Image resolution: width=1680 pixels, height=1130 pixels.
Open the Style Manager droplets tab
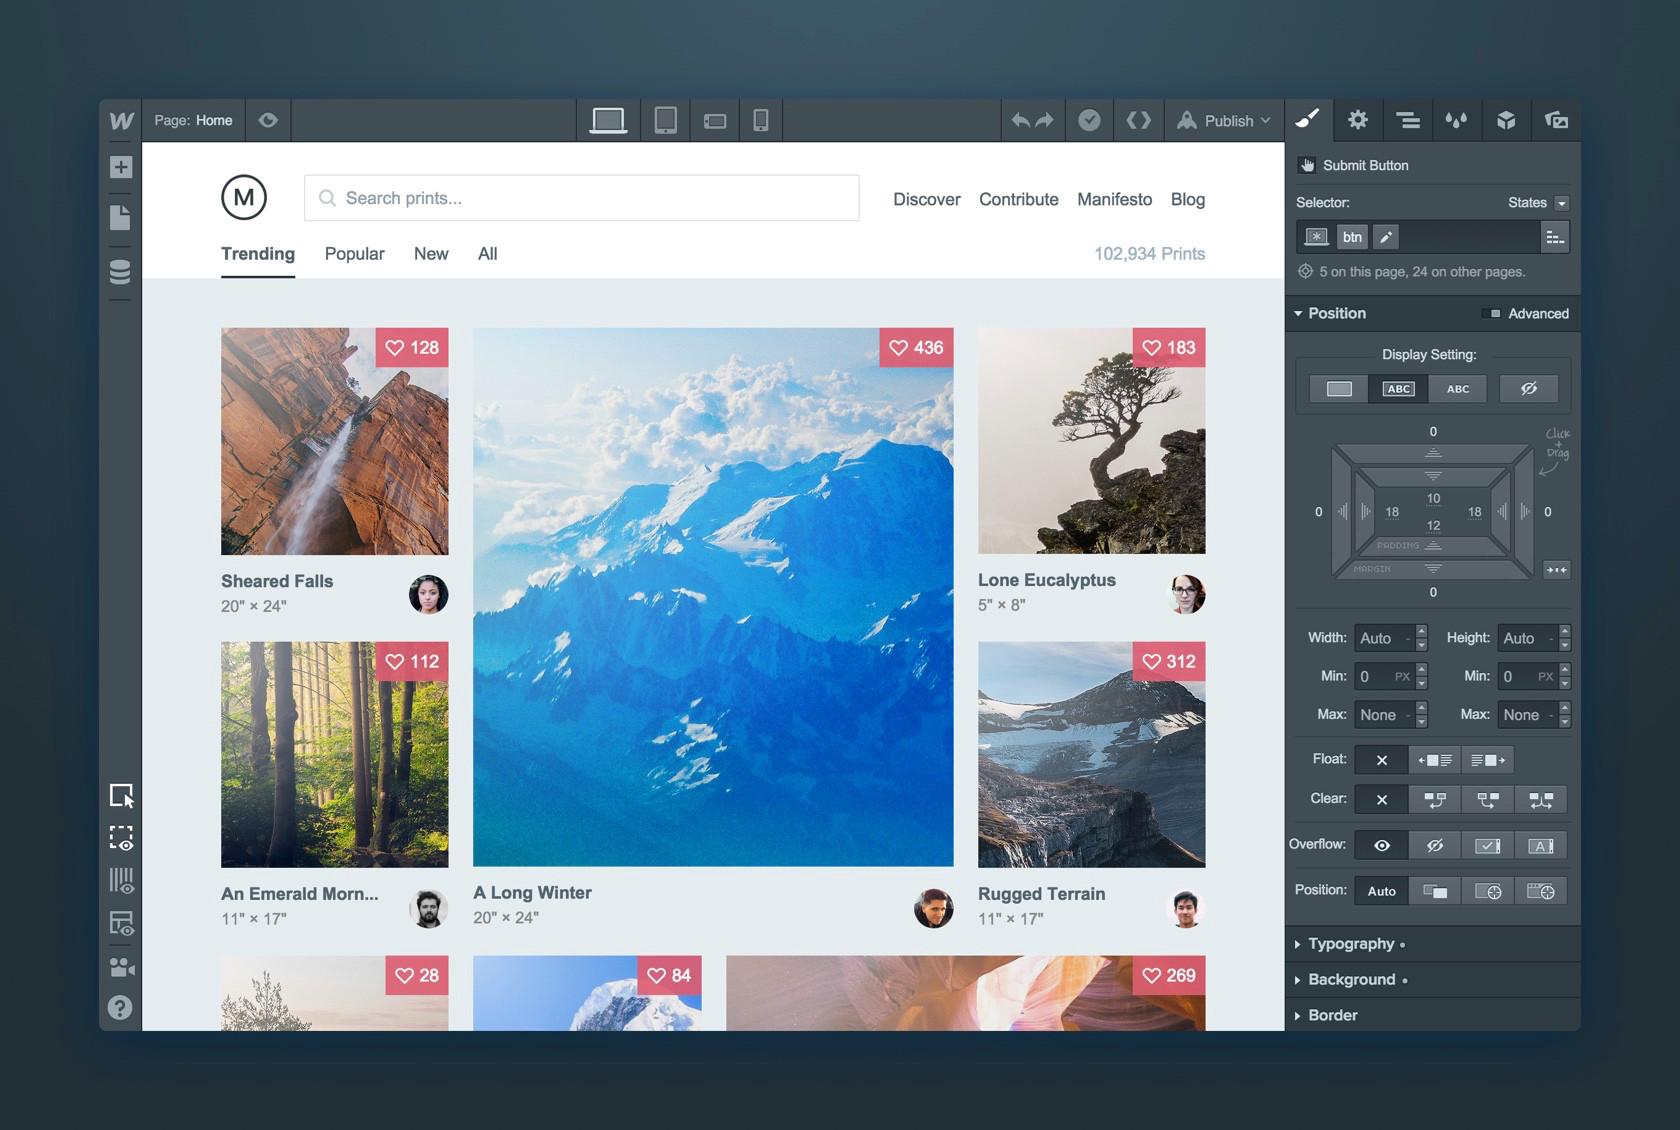tap(1456, 120)
